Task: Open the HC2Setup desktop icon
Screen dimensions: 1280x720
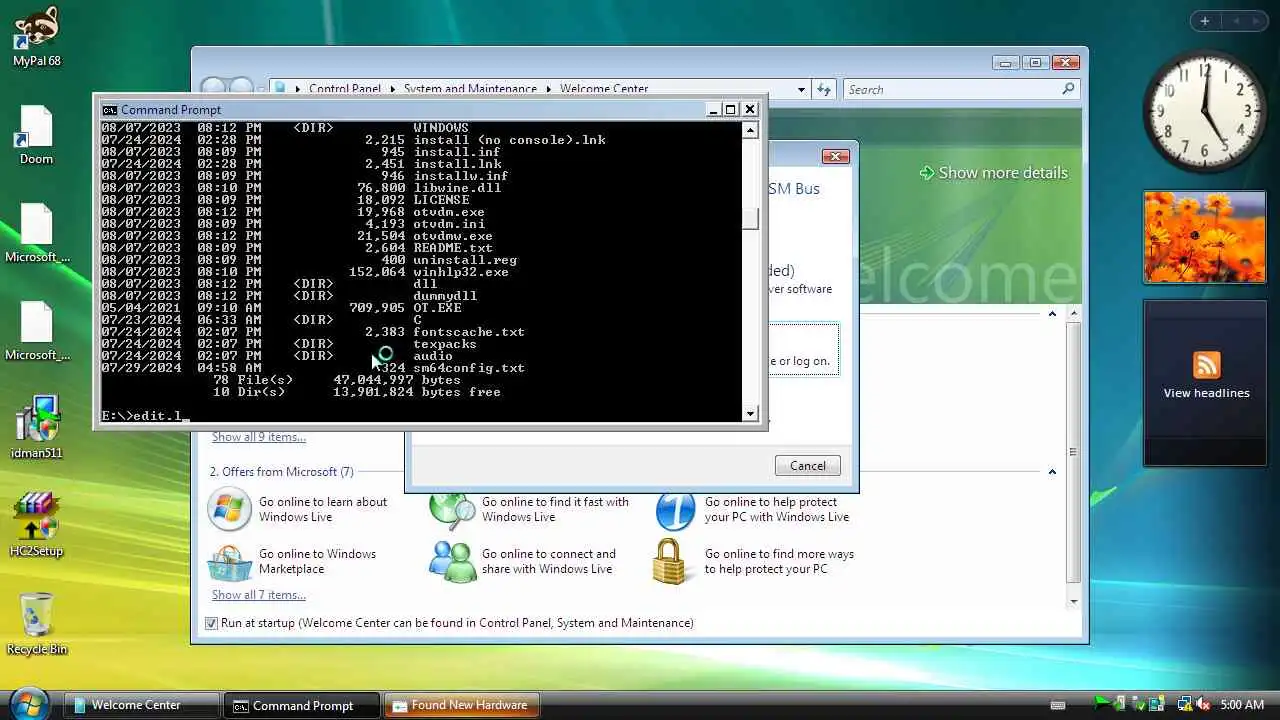Action: tap(36, 525)
